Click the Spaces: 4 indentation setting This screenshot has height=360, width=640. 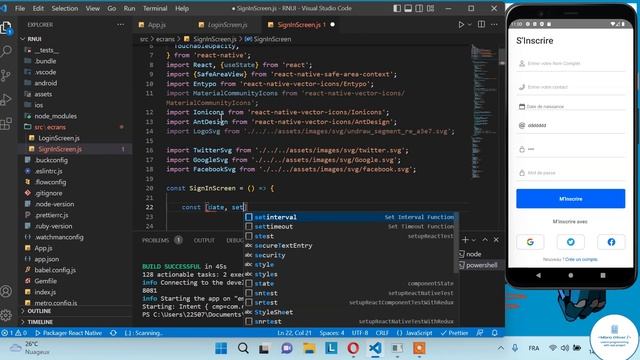[332, 333]
